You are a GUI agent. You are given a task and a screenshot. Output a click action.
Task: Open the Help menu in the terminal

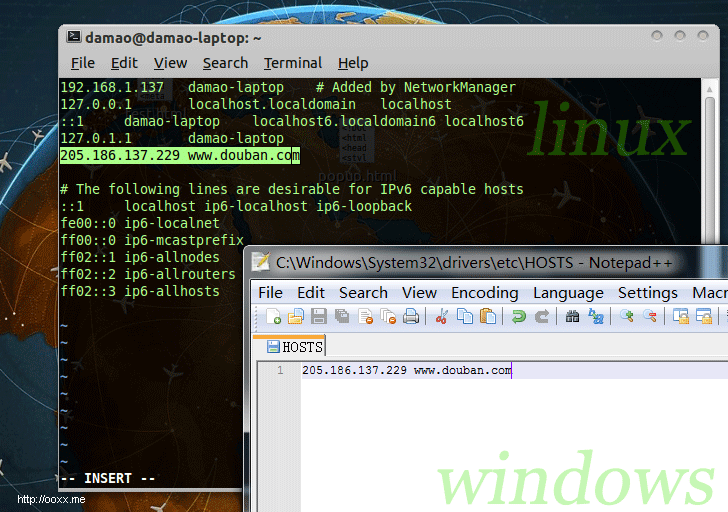tap(353, 63)
